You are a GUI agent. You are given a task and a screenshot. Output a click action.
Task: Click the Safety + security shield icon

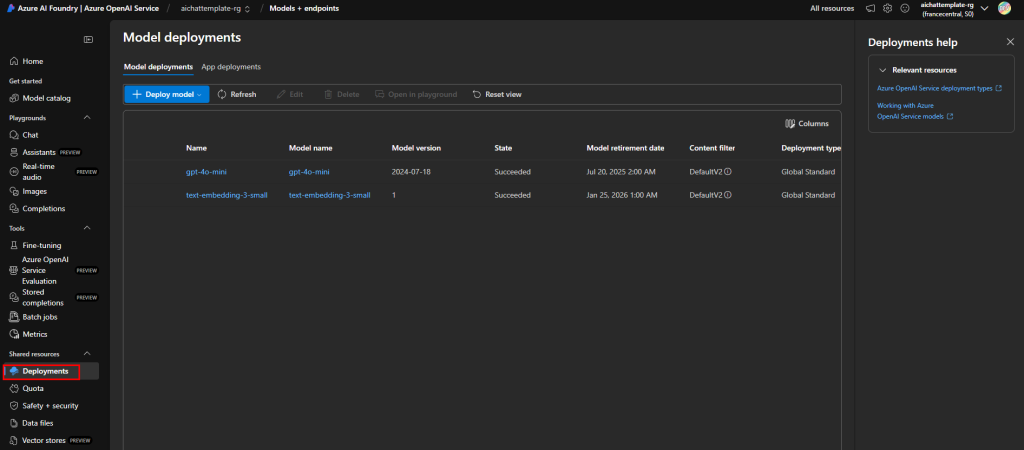pyautogui.click(x=14, y=406)
